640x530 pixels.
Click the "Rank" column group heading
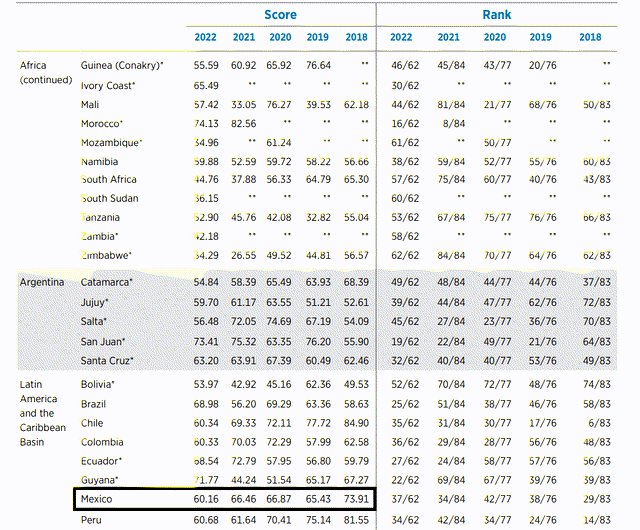coord(497,15)
